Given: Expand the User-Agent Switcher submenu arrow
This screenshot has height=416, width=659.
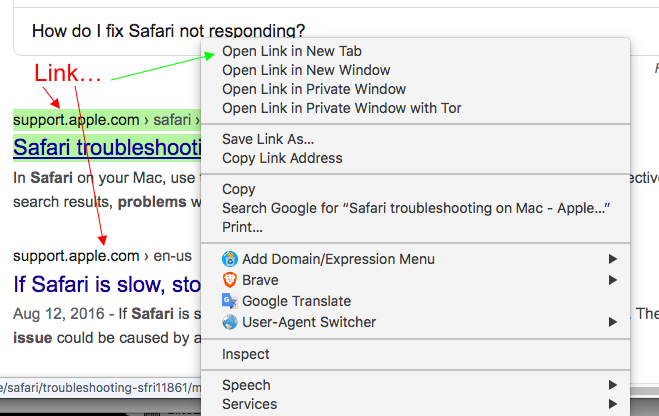Looking at the screenshot, I should [612, 322].
